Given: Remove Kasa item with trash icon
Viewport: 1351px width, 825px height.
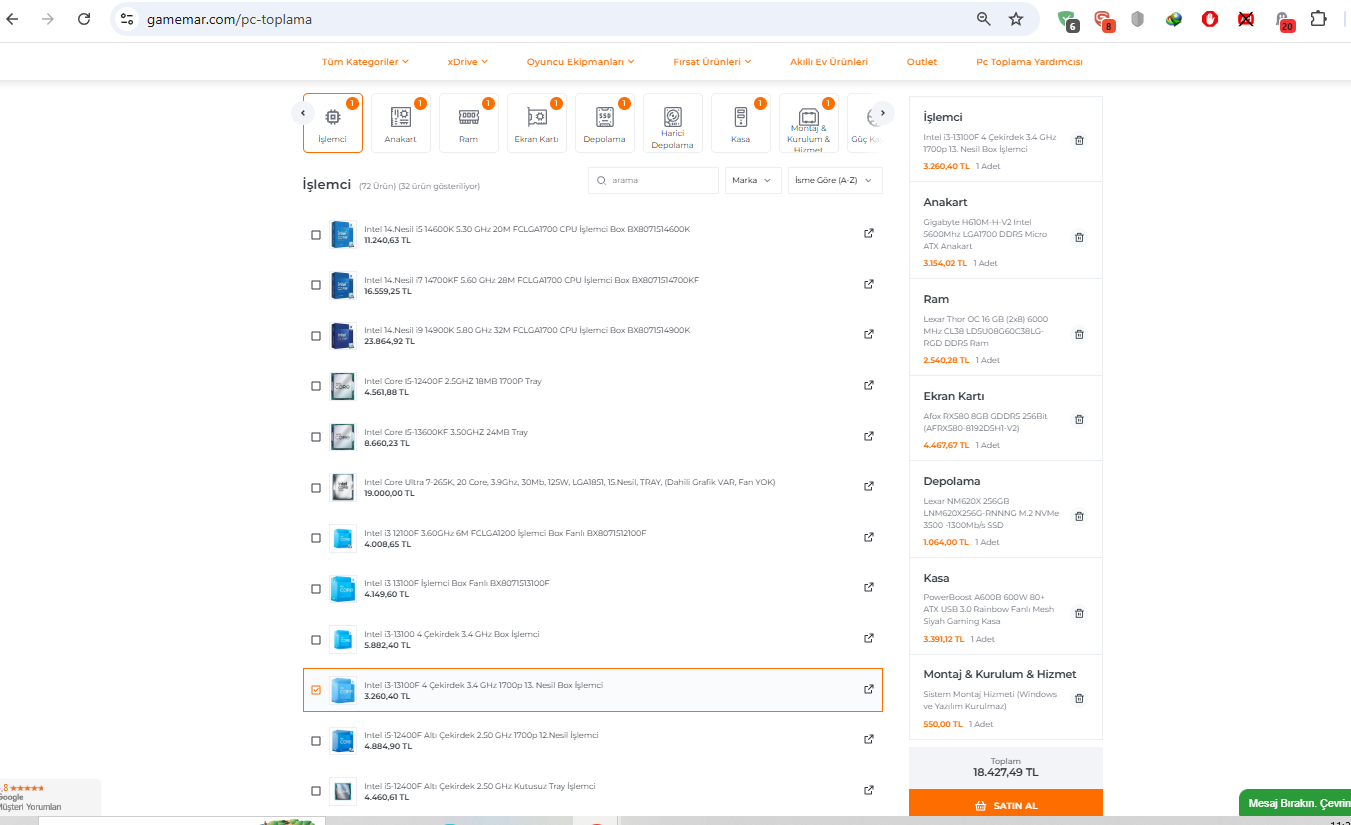Looking at the screenshot, I should [x=1079, y=613].
